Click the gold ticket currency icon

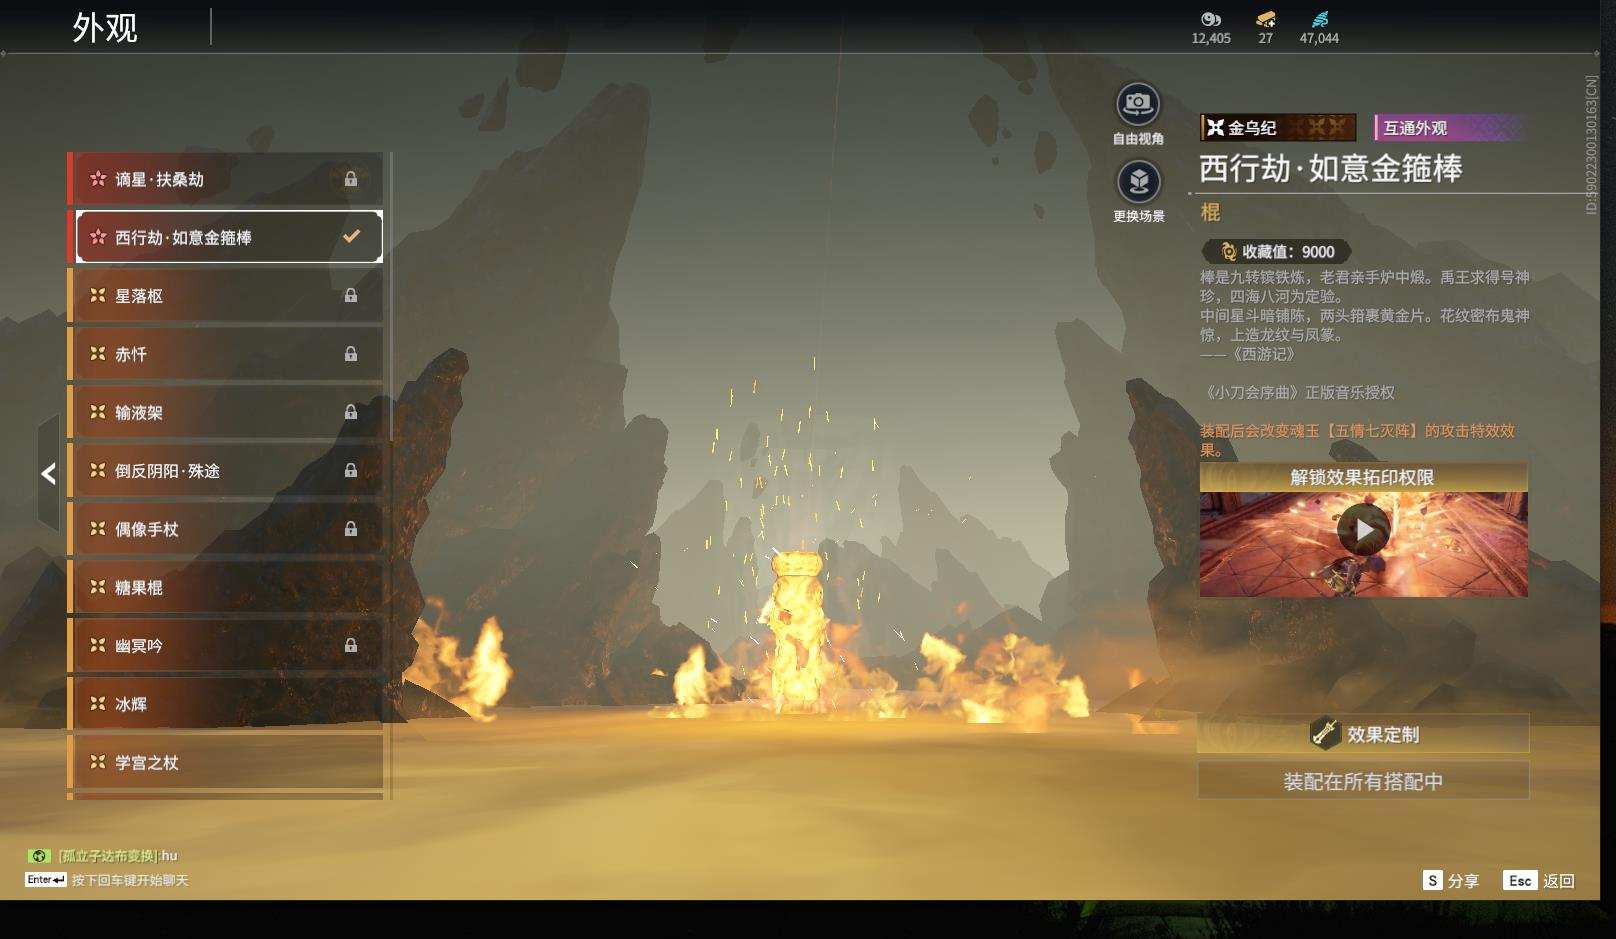1266,19
